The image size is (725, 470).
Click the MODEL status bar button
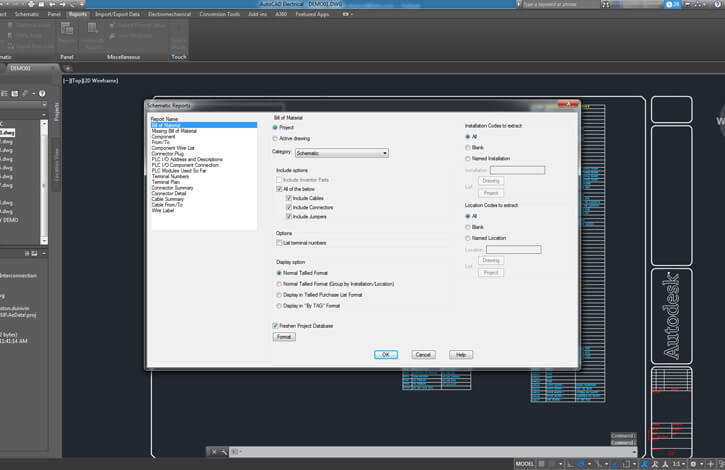pyautogui.click(x=525, y=464)
